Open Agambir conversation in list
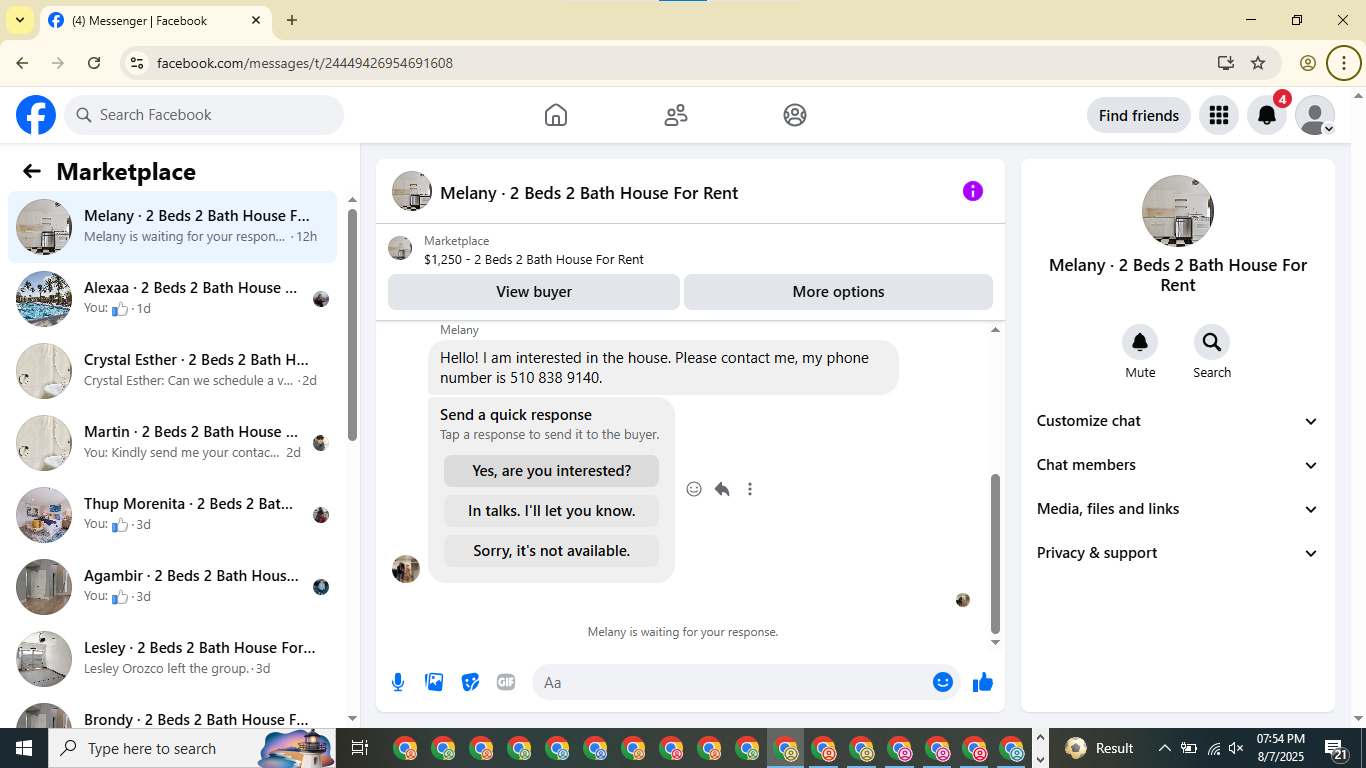This screenshot has width=1366, height=768. 173,587
